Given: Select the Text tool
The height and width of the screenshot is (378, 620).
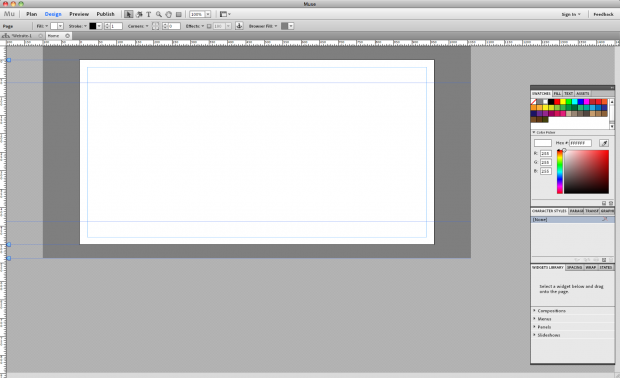Looking at the screenshot, I should point(149,14).
